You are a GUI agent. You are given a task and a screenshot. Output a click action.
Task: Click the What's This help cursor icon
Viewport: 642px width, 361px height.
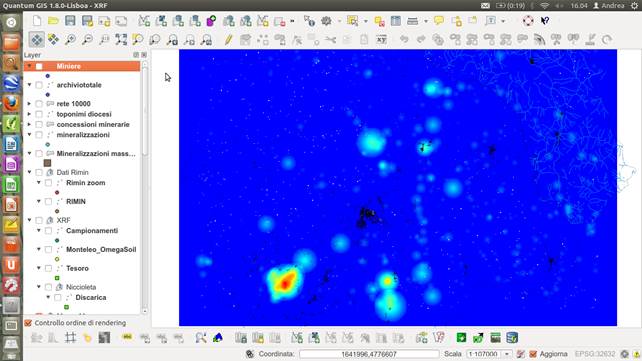pyautogui.click(x=545, y=20)
